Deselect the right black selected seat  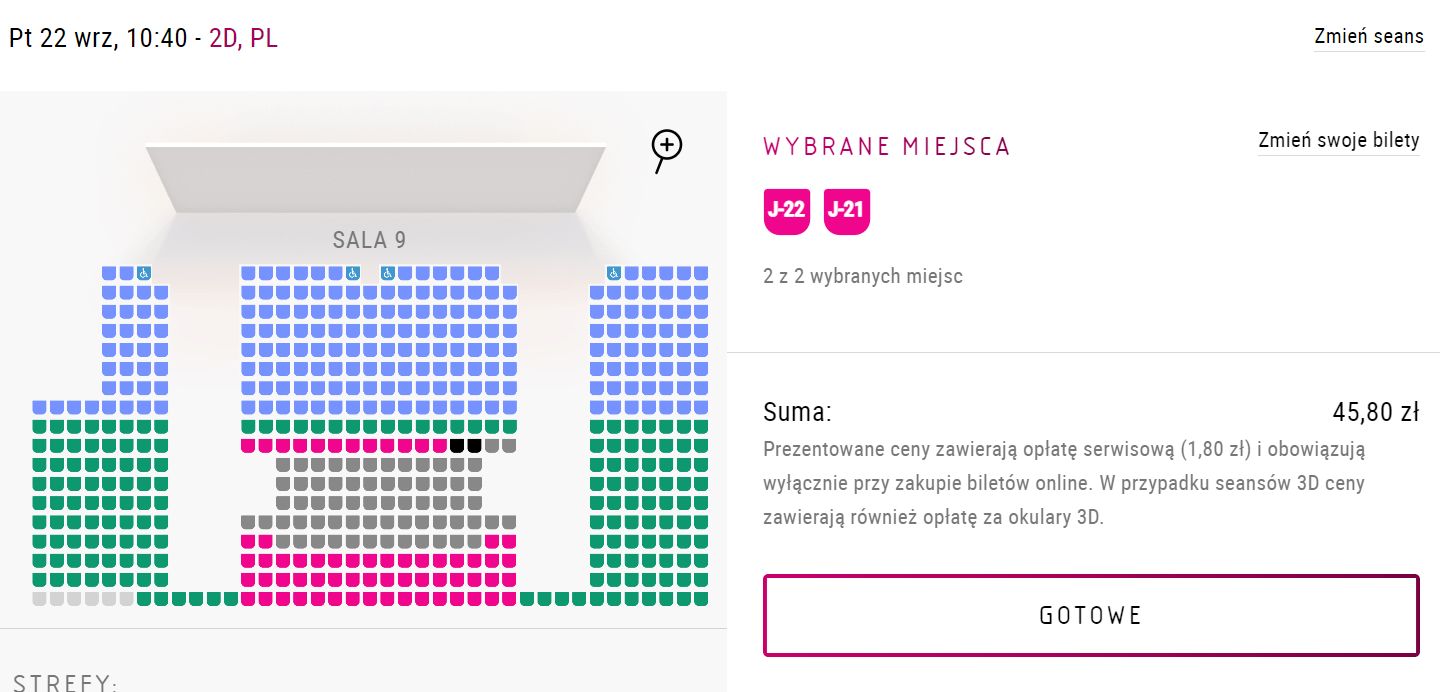(474, 446)
